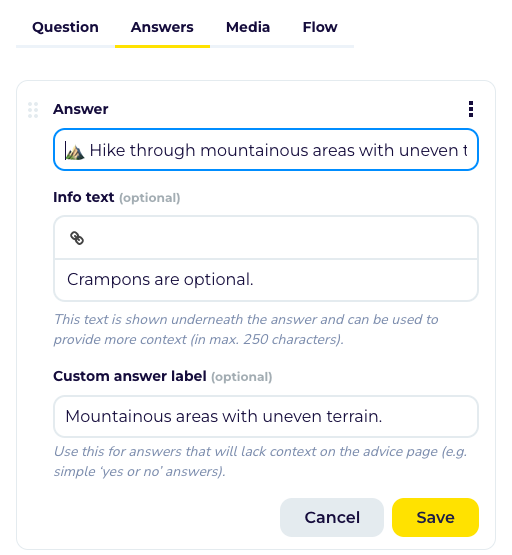
Task: Open the Media tab
Action: click(x=248, y=27)
